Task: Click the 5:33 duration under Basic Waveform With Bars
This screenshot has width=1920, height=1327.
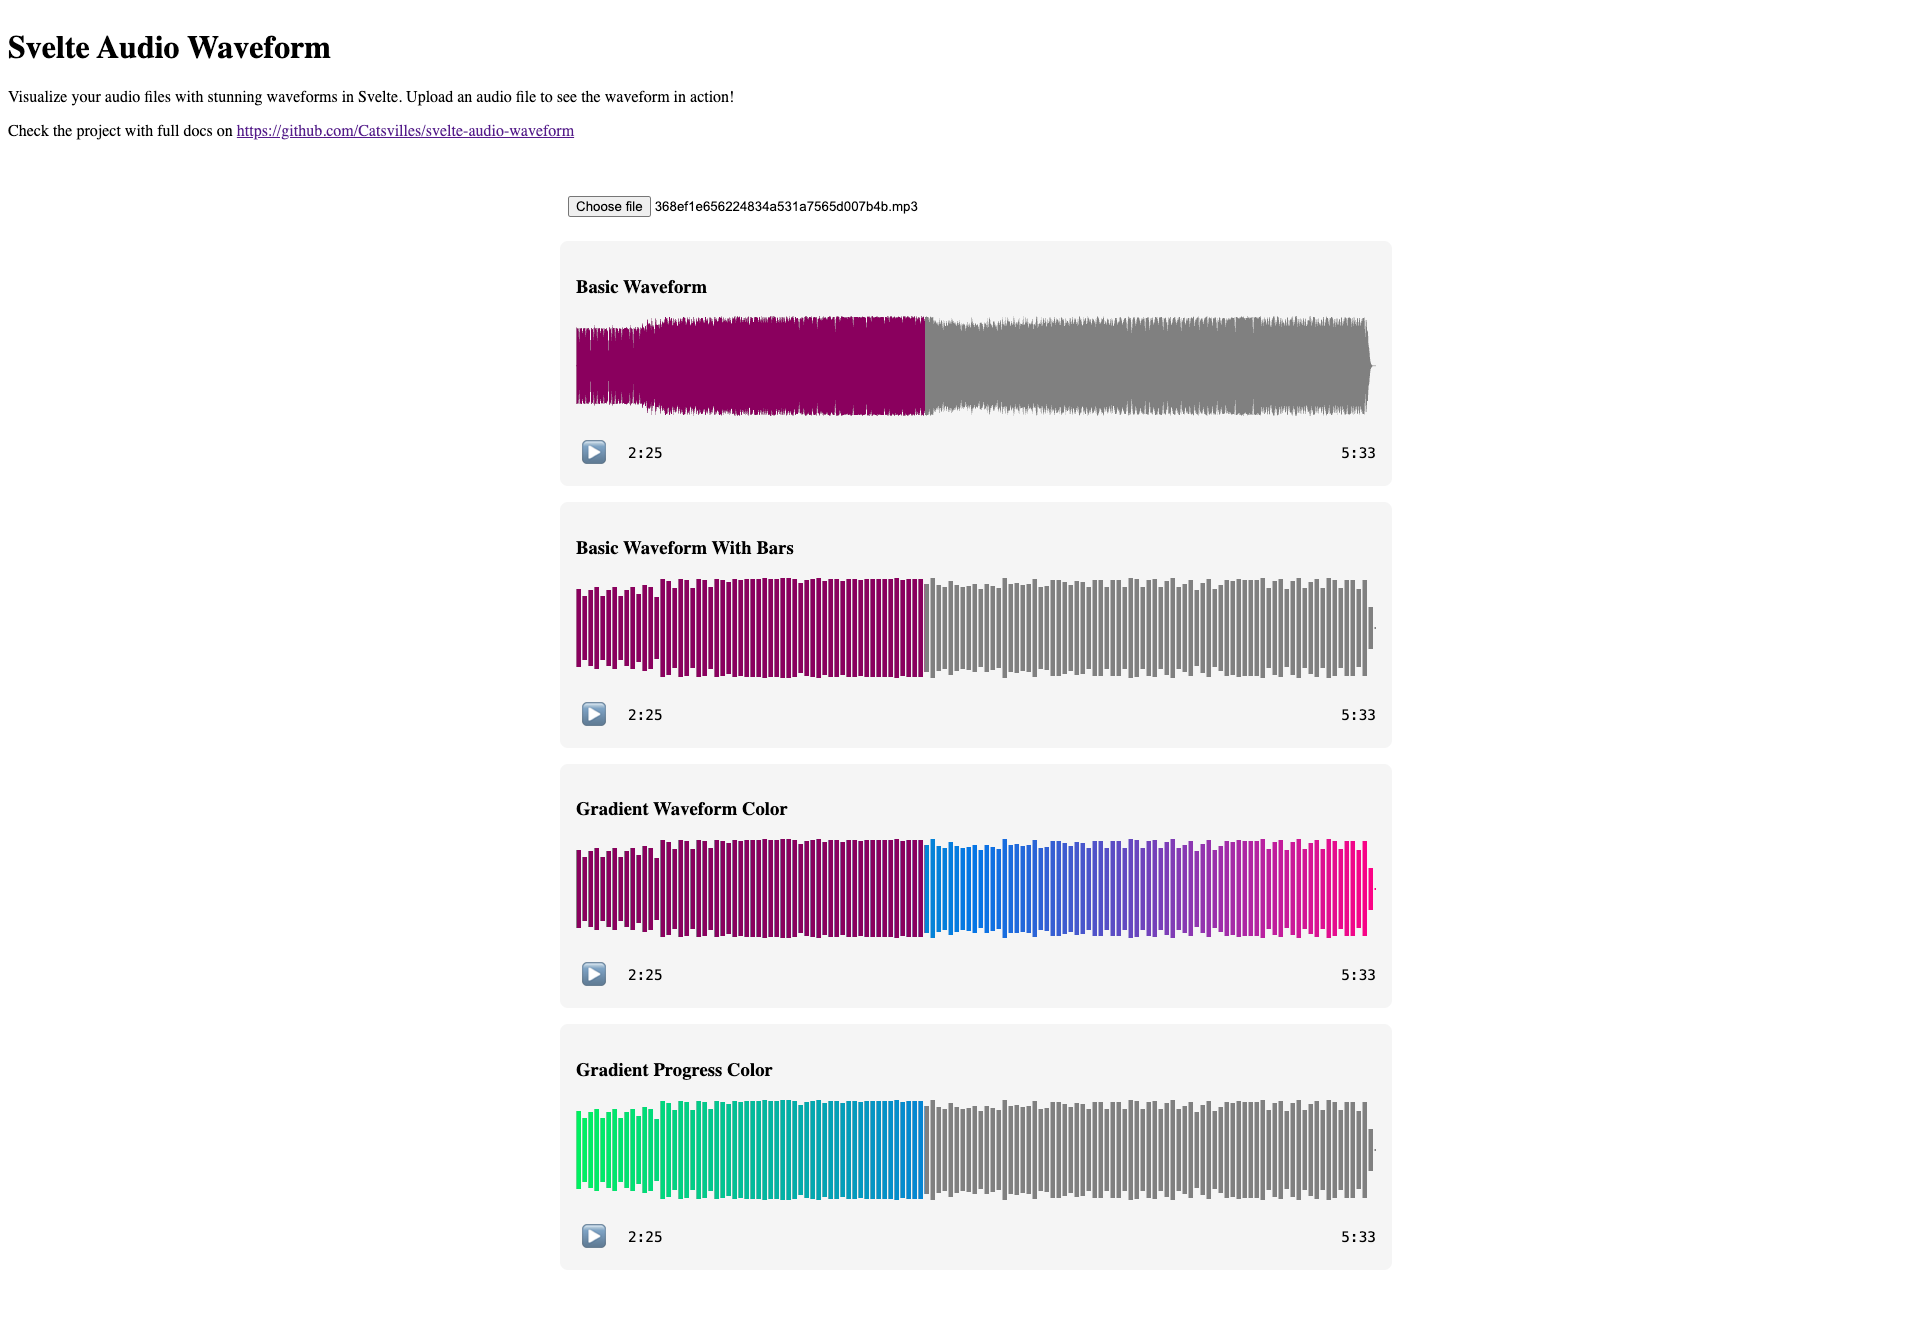Action: tap(1357, 715)
